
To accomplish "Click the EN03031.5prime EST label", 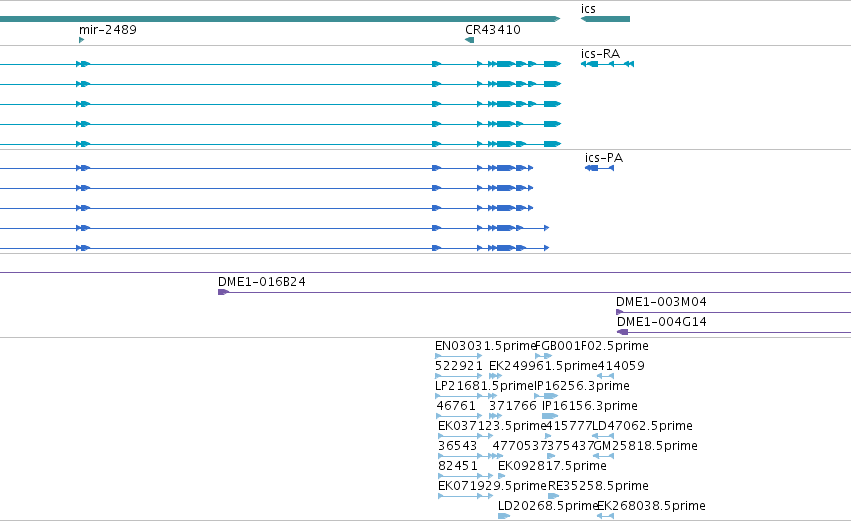I will coord(486,346).
